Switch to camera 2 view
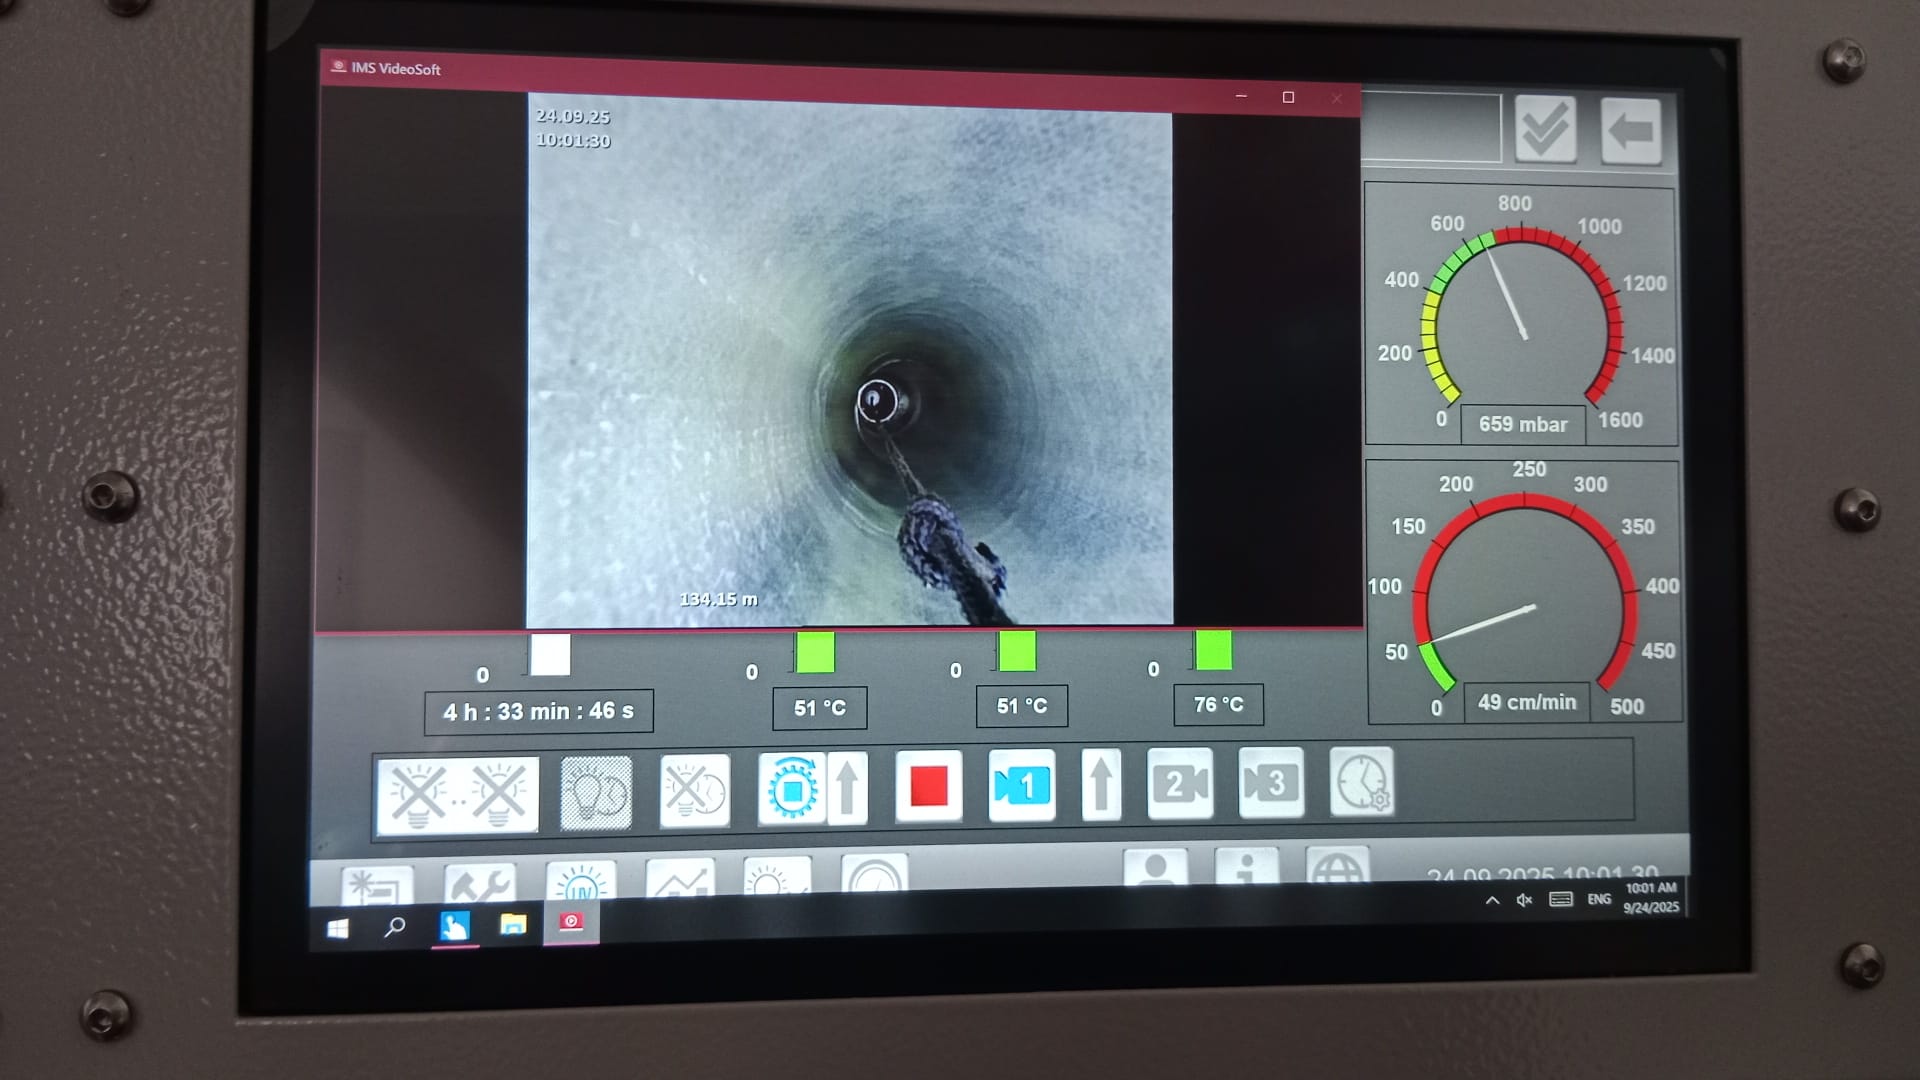Image resolution: width=1920 pixels, height=1080 pixels. click(x=1179, y=783)
